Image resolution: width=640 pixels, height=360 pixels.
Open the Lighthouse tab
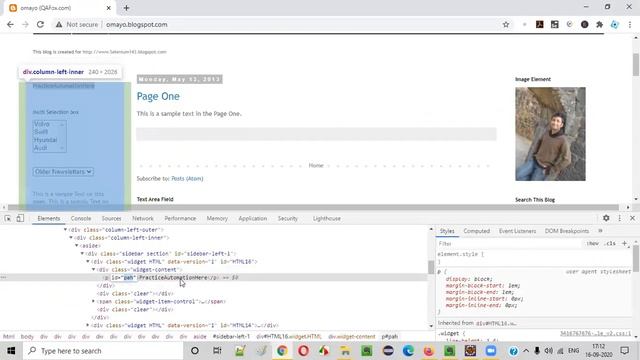[x=327, y=219]
